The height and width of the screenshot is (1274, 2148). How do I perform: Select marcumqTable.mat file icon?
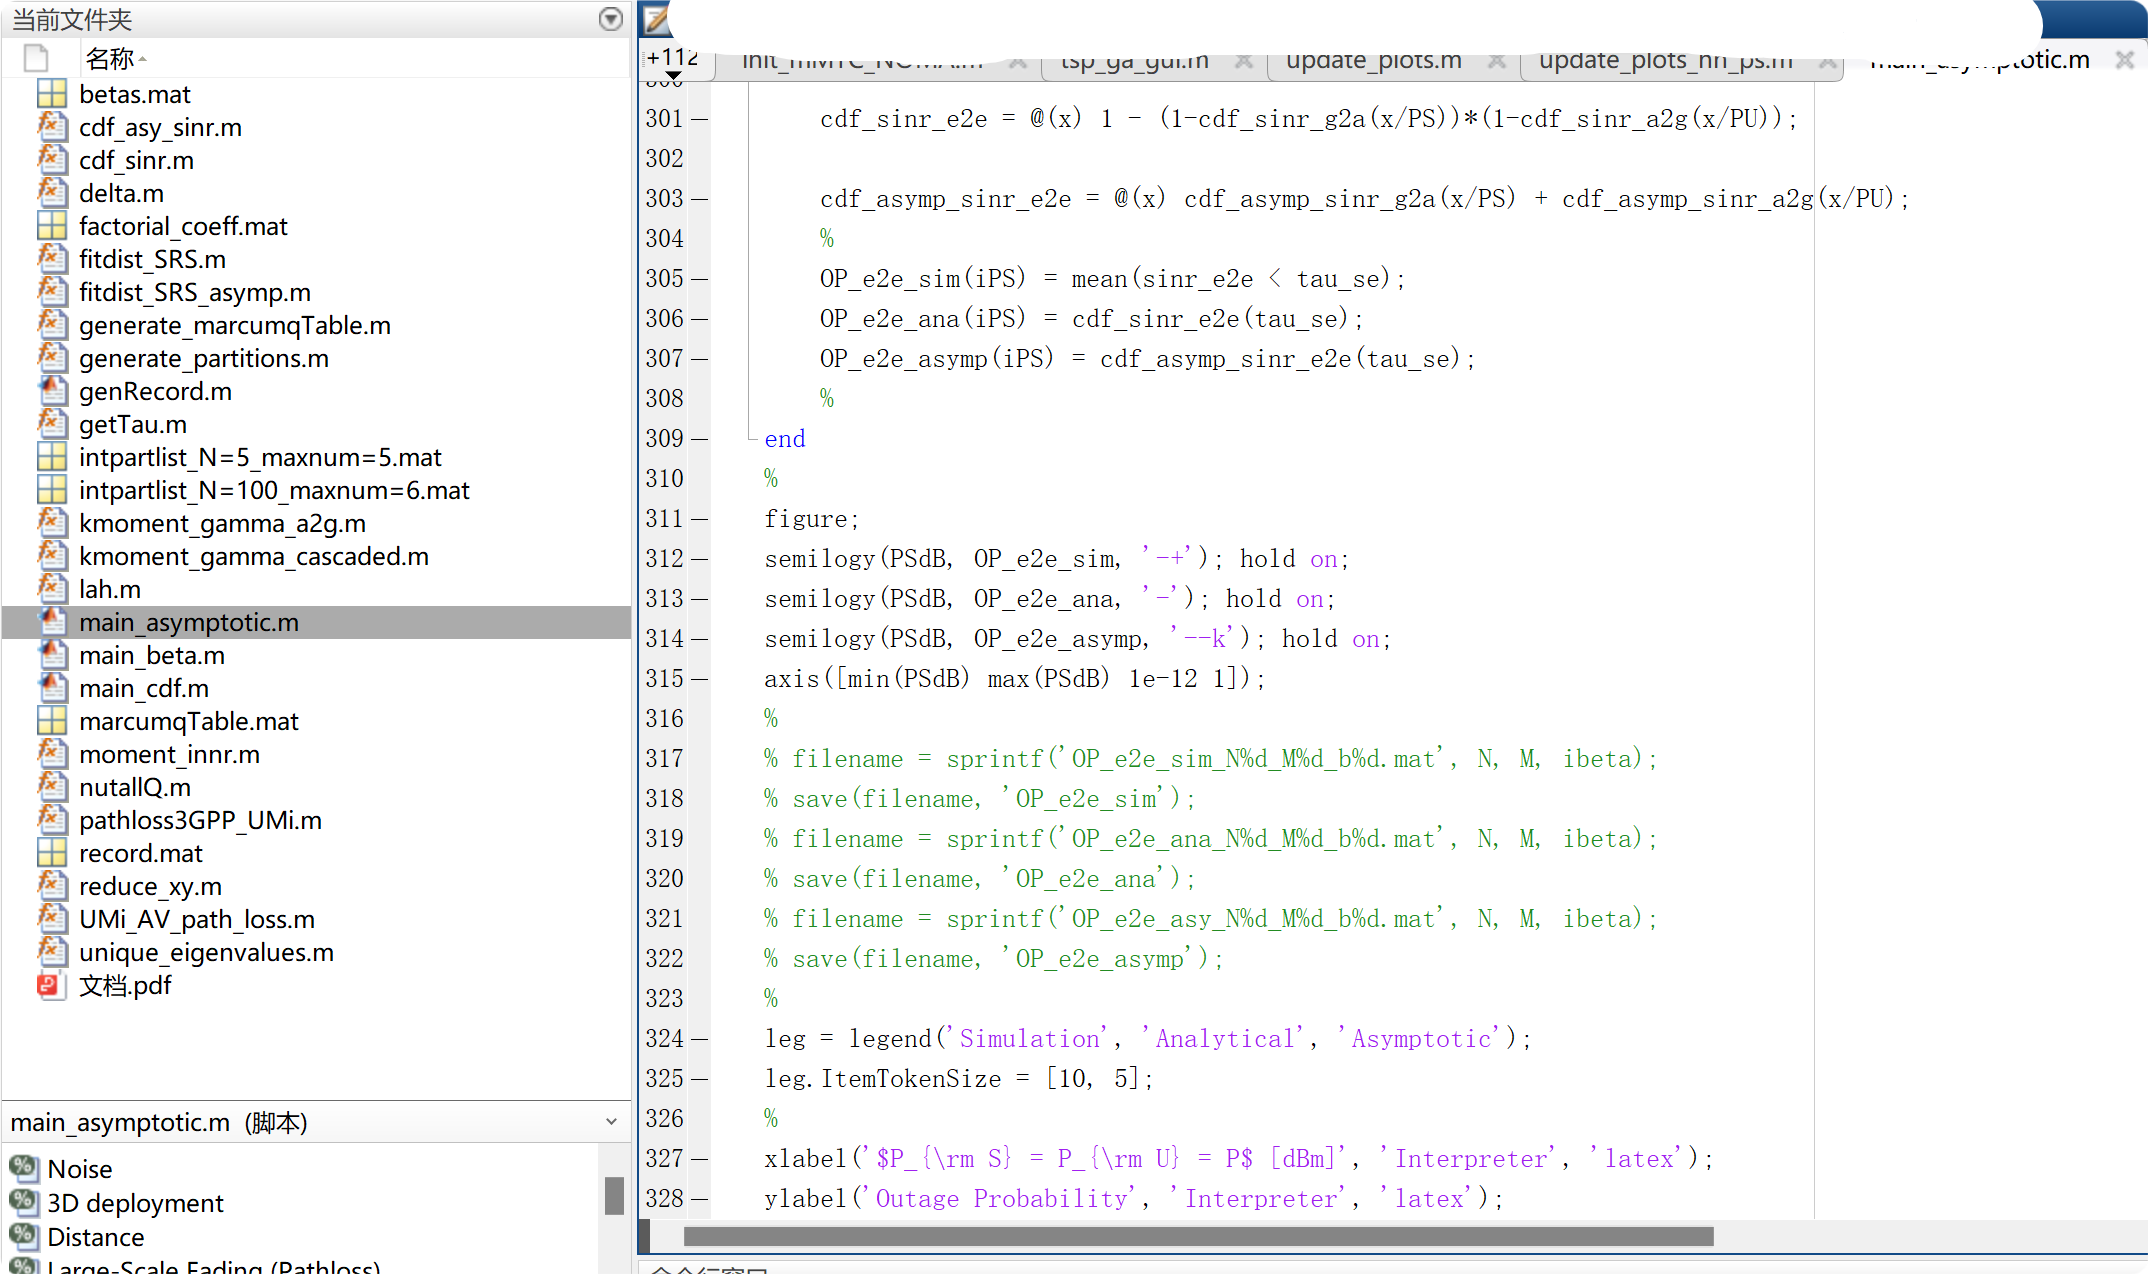click(51, 721)
